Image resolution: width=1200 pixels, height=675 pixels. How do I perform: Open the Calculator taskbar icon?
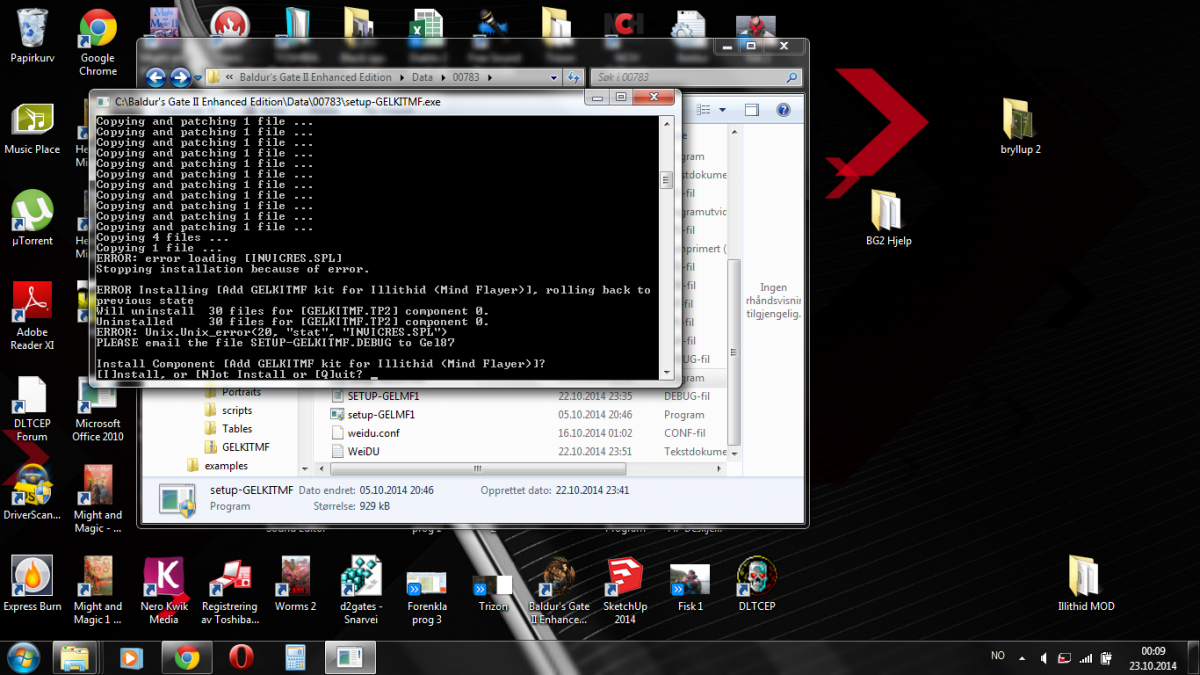[295, 657]
